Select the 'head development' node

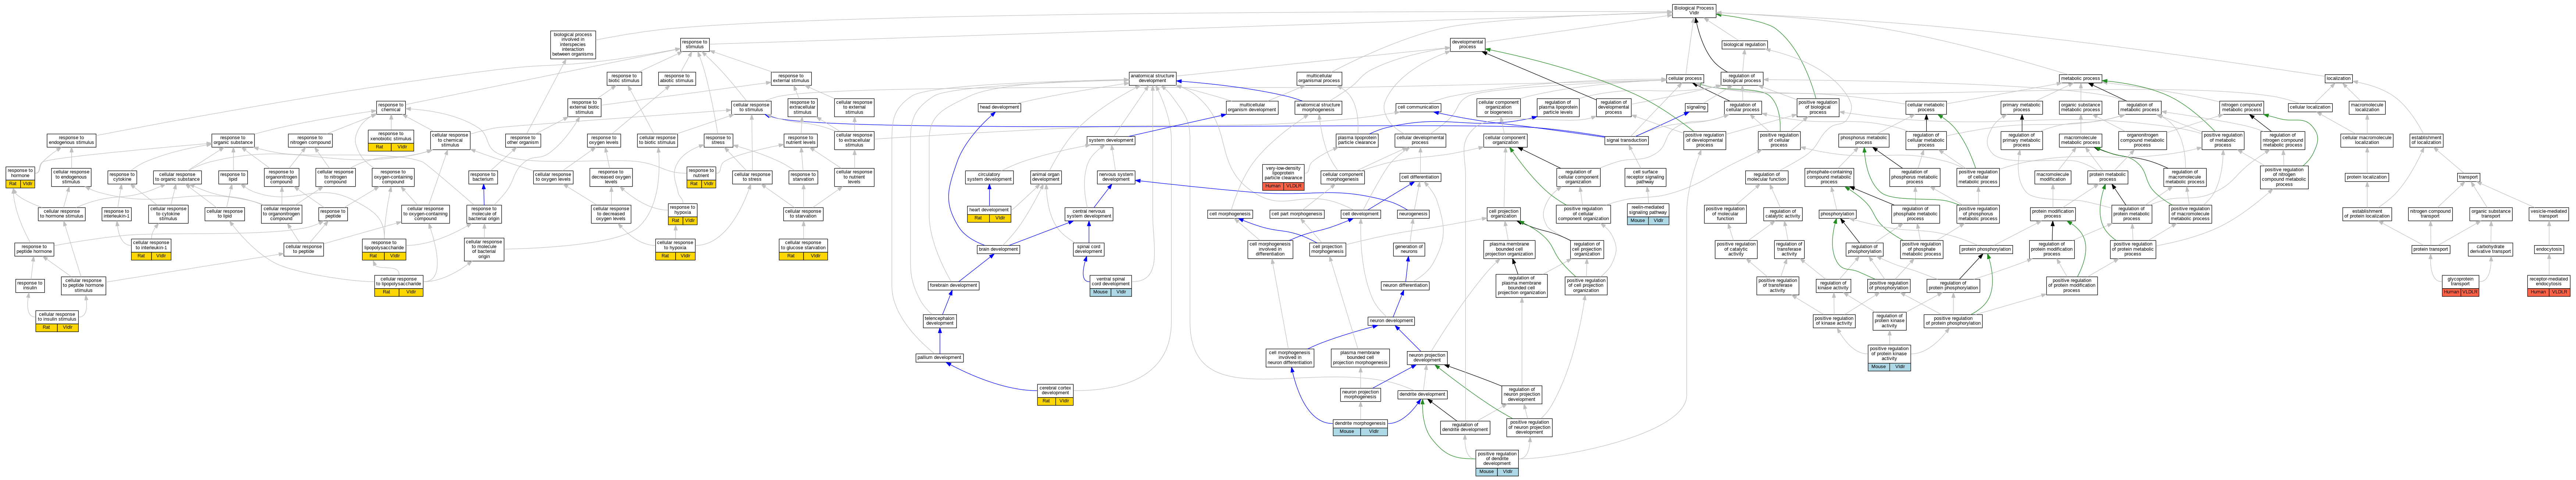(x=999, y=107)
